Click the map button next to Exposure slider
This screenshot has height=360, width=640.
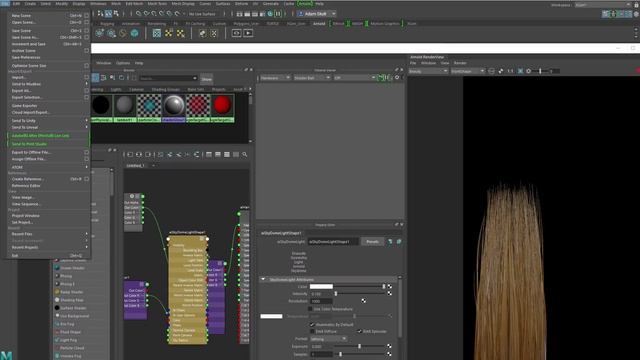click(389, 346)
